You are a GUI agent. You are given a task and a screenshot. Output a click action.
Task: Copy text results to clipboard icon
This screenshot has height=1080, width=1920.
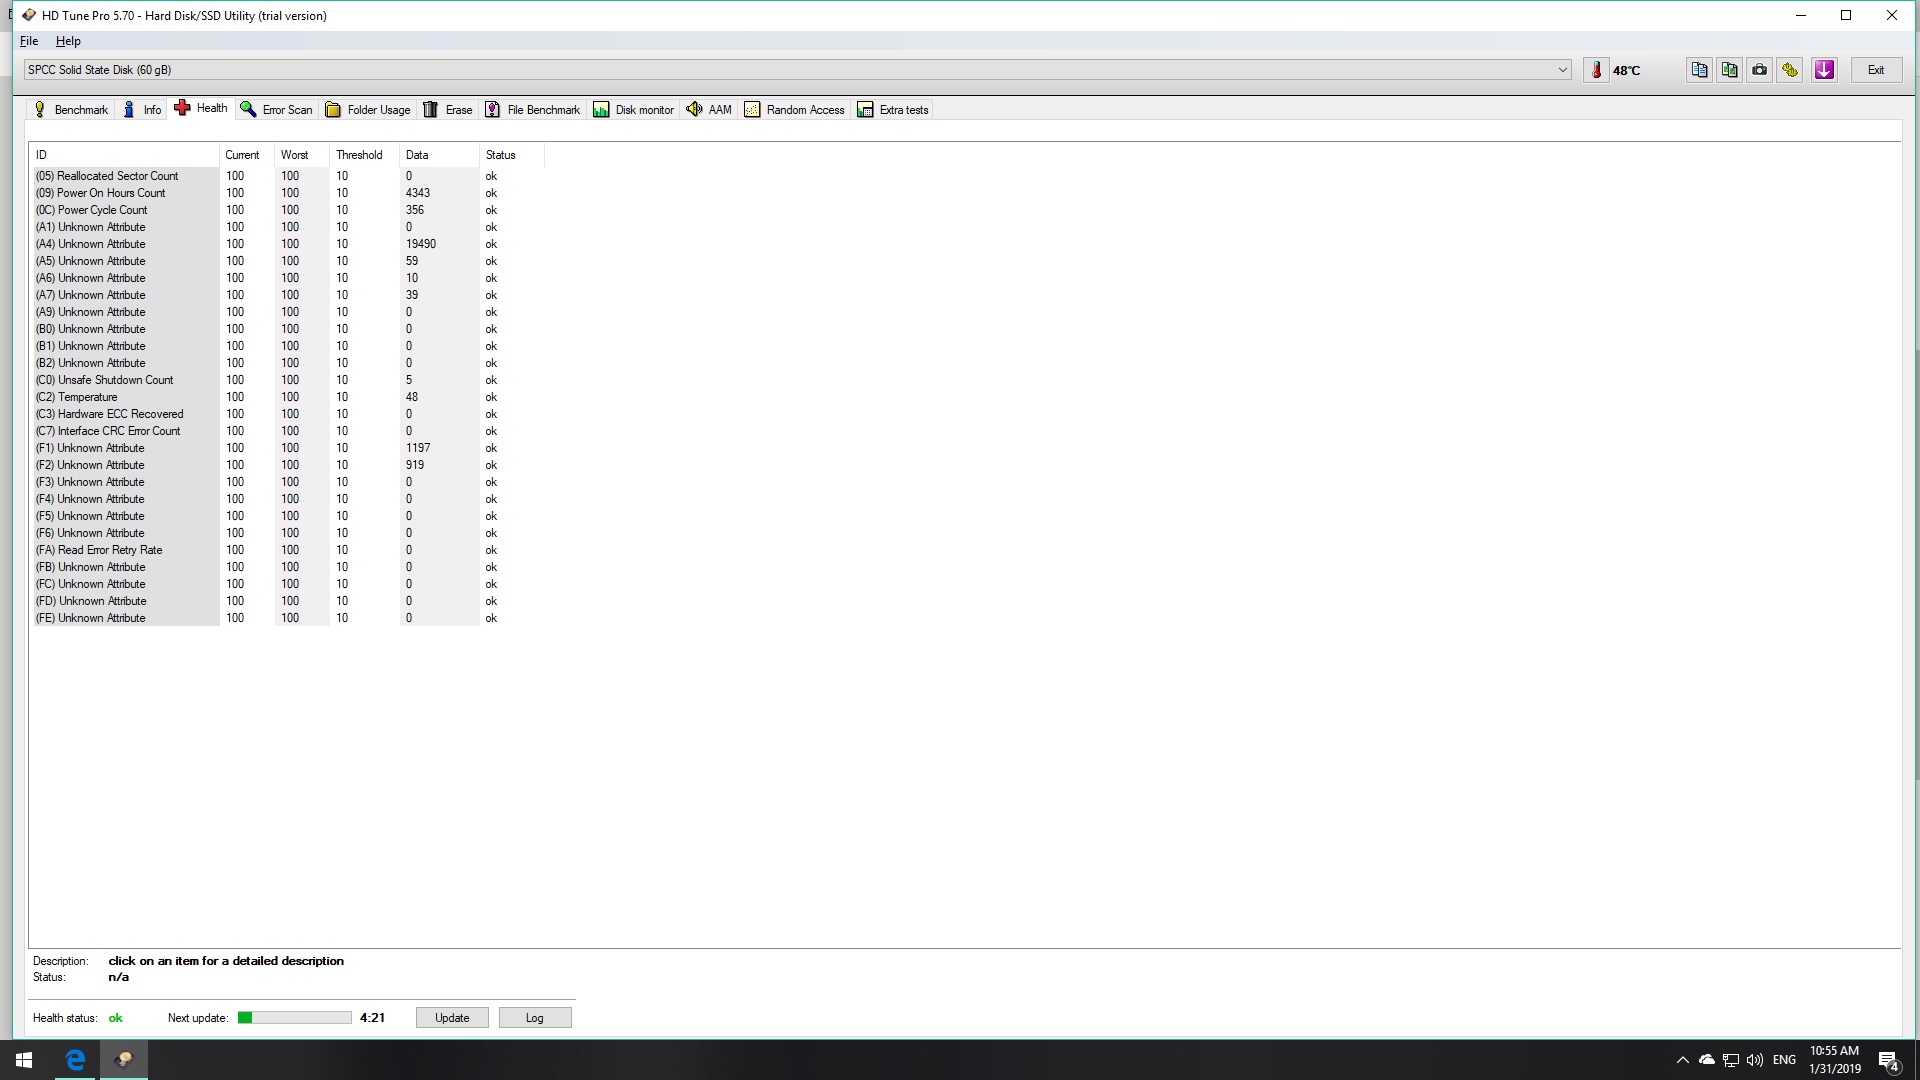[1699, 70]
